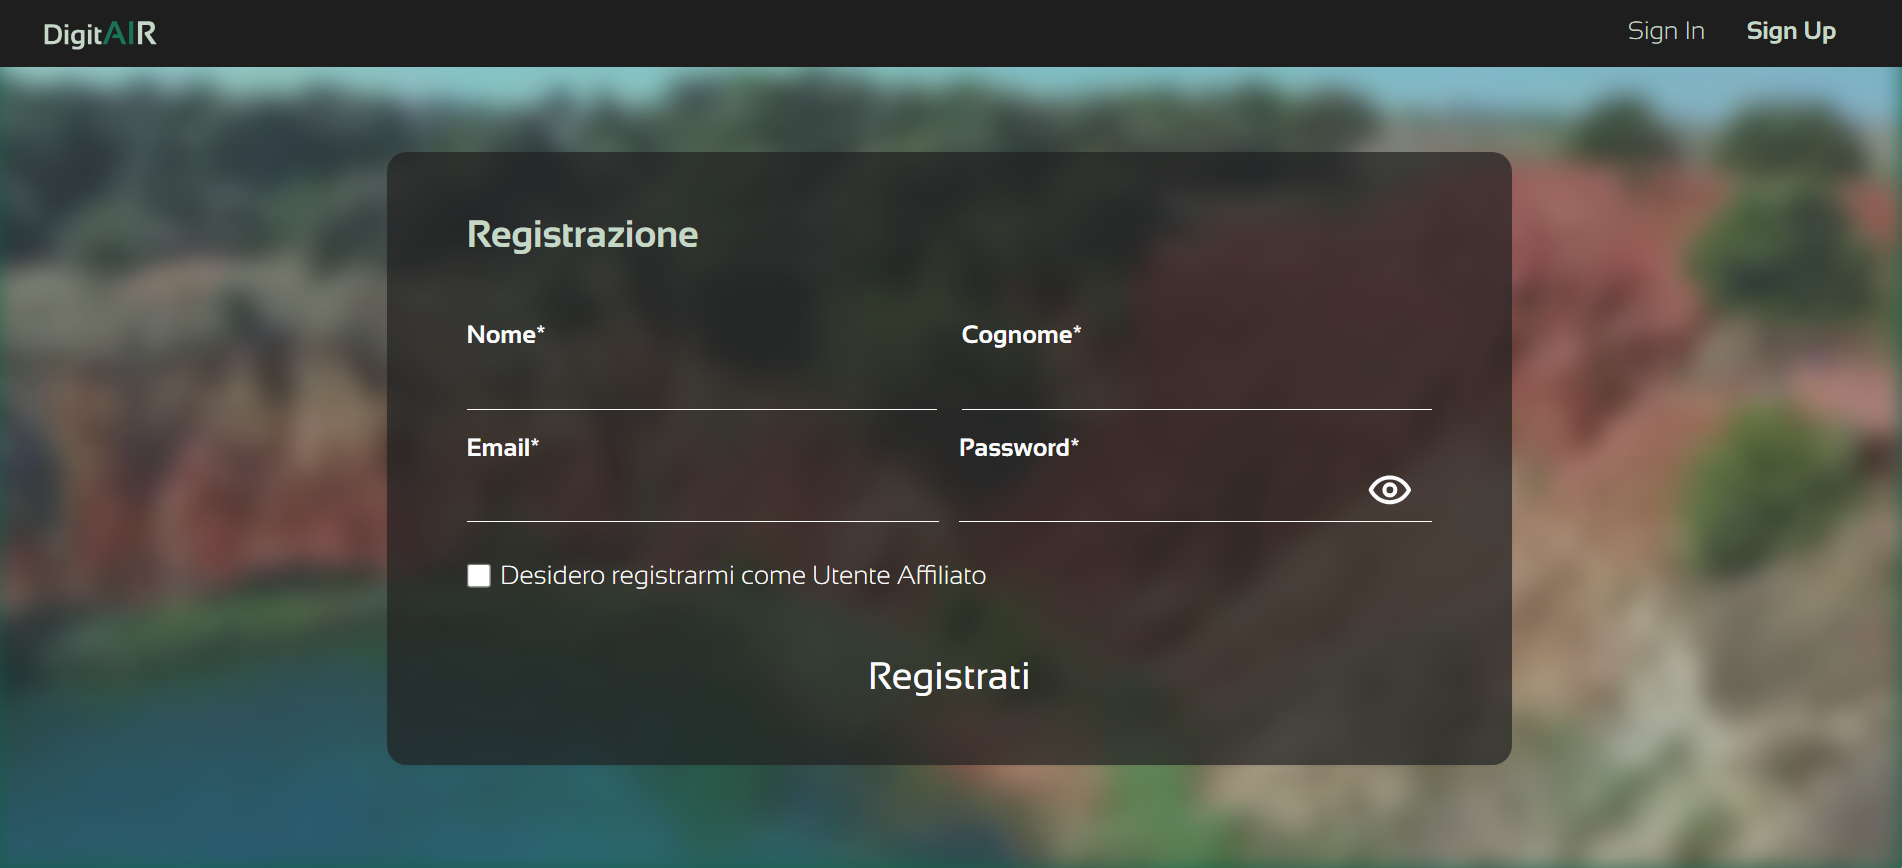Viewport: 1902px width, 868px height.
Task: Submit the registration form
Action: pos(948,676)
